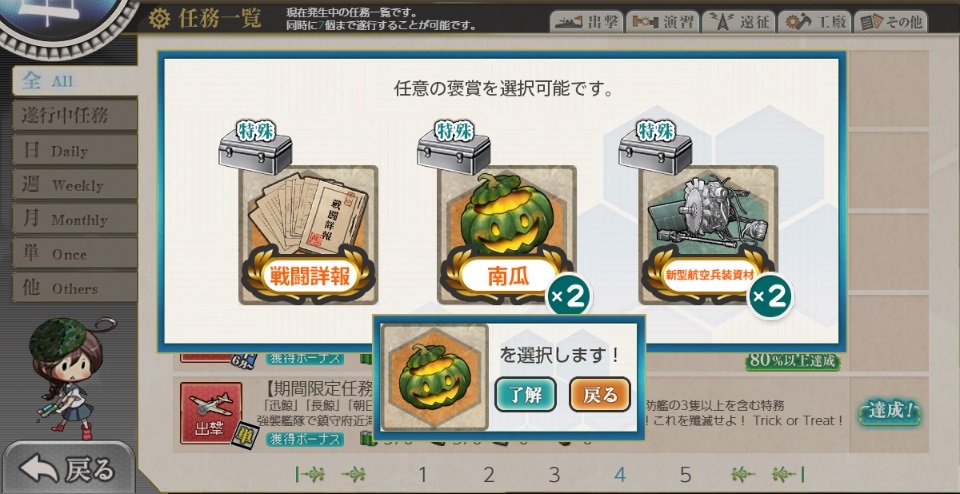Show 遂行中任務 in-progress quests
The width and height of the screenshot is (960, 494).
click(75, 116)
